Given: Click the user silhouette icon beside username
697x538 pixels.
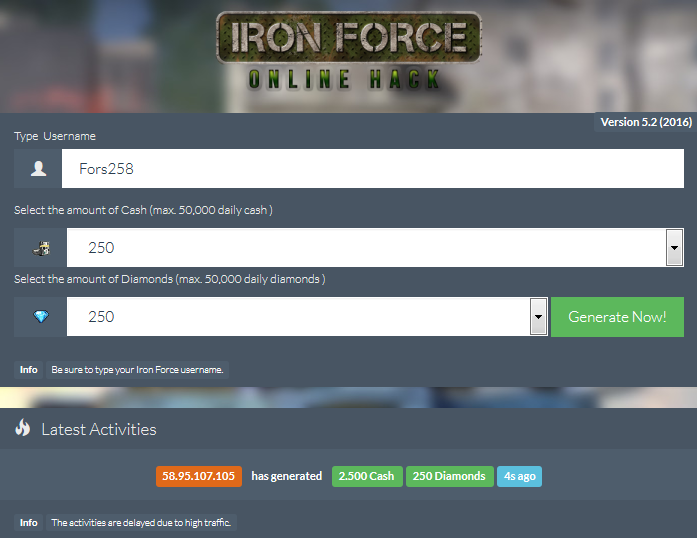Looking at the screenshot, I should (x=39, y=169).
